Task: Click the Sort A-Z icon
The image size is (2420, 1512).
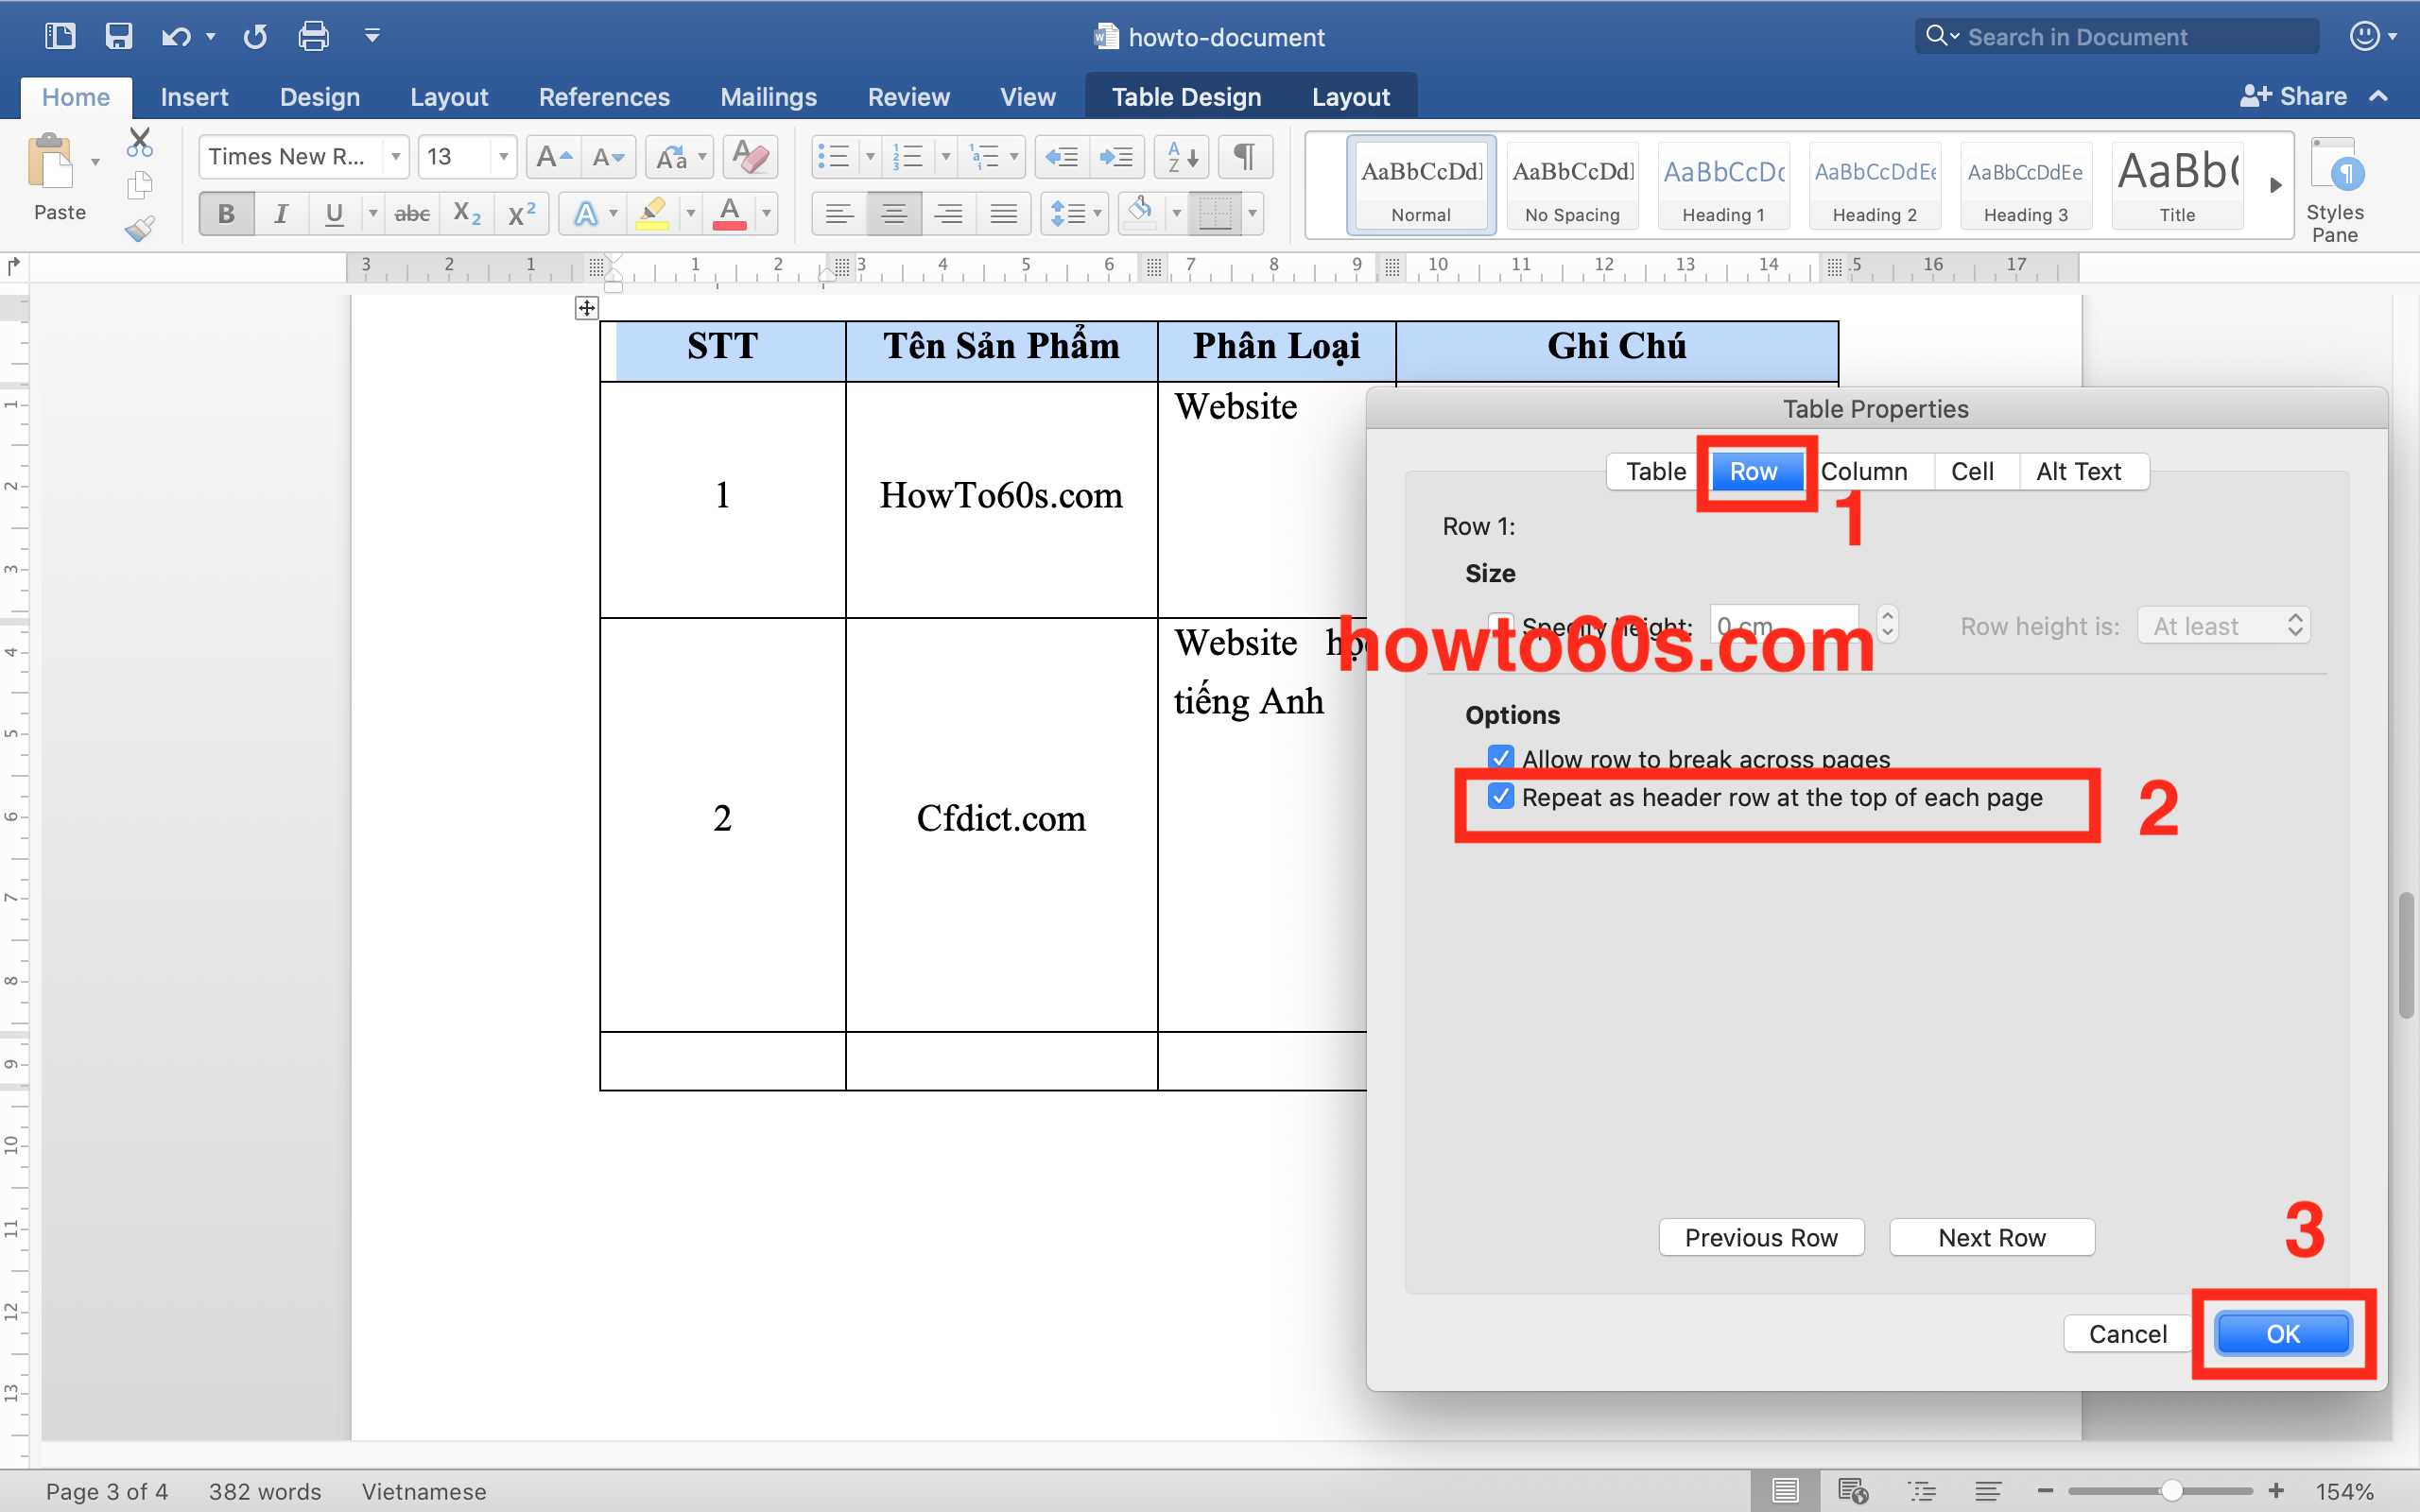Action: 1182,157
